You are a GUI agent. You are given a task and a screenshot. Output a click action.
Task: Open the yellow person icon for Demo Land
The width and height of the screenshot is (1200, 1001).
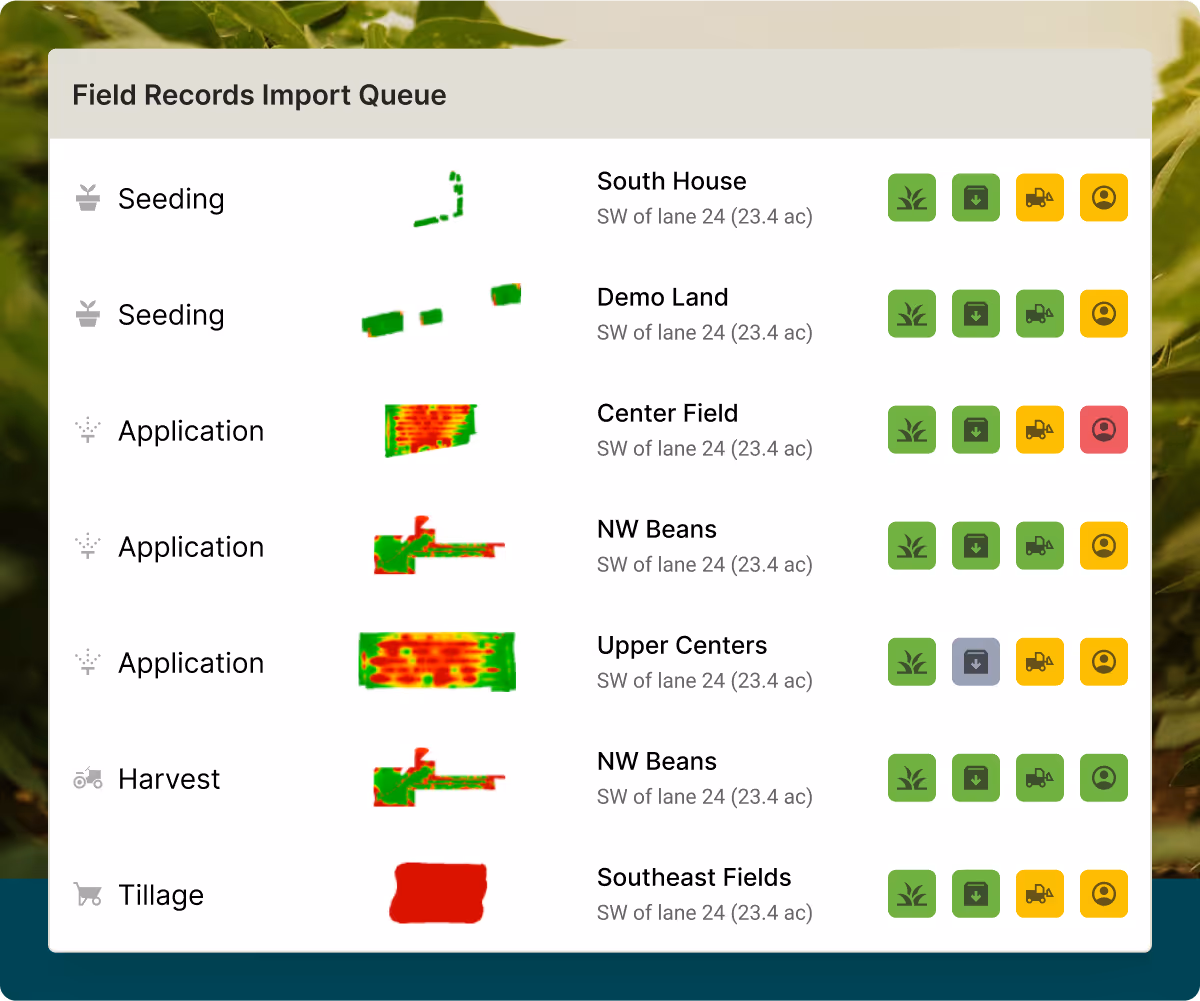click(x=1104, y=314)
